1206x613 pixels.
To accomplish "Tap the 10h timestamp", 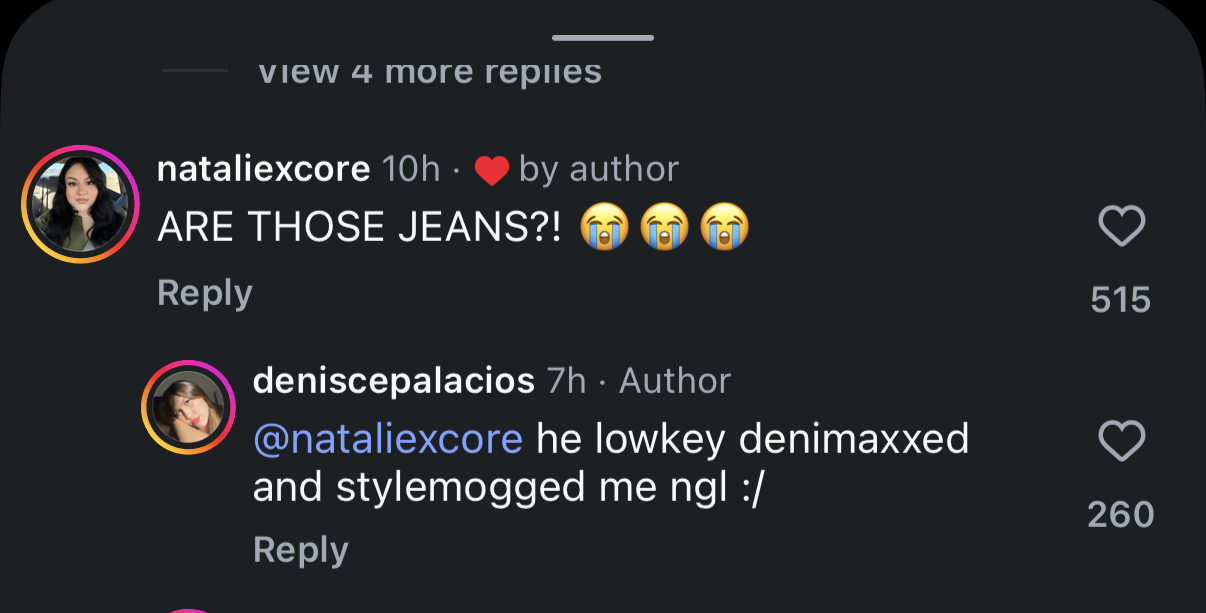I will click(411, 169).
